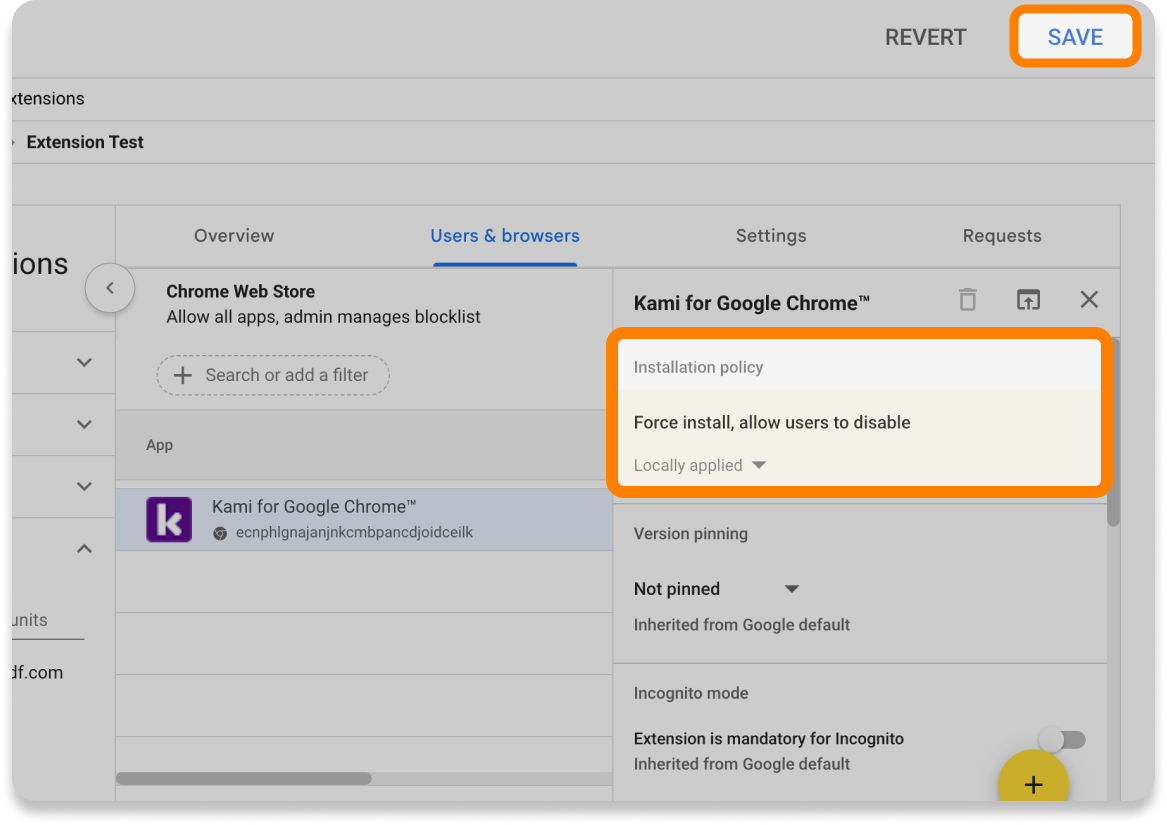The image size is (1167, 825).
Task: Delete Kami extension with the trash icon
Action: 968,299
